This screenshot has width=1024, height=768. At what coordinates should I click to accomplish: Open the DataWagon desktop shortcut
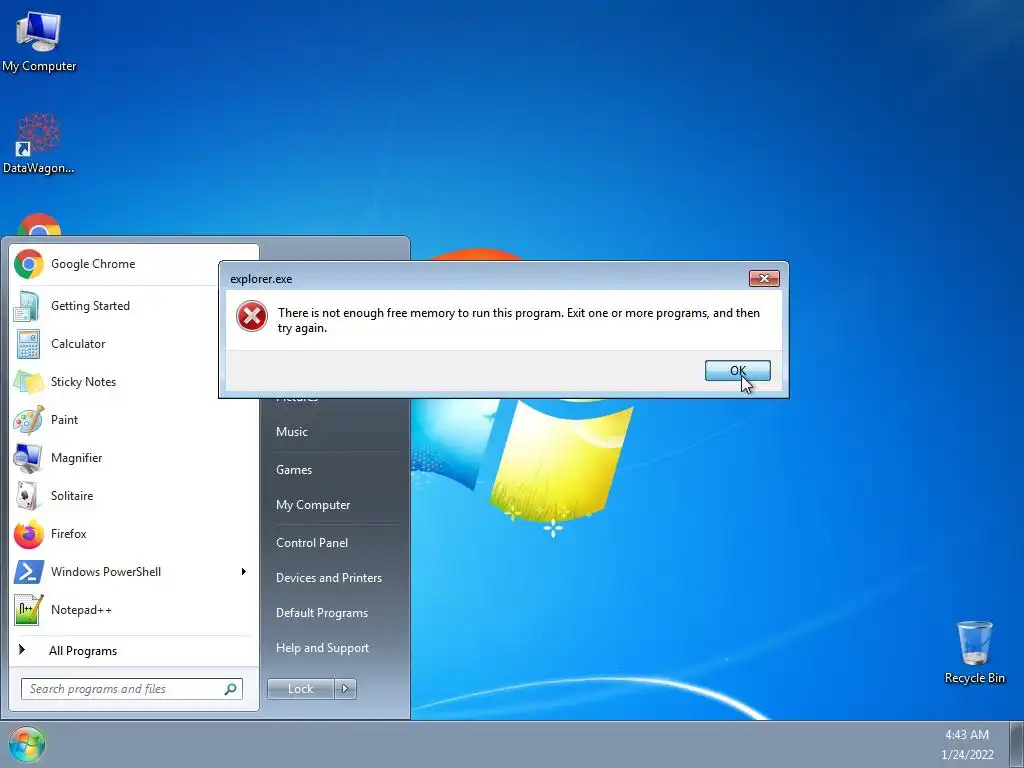39,144
